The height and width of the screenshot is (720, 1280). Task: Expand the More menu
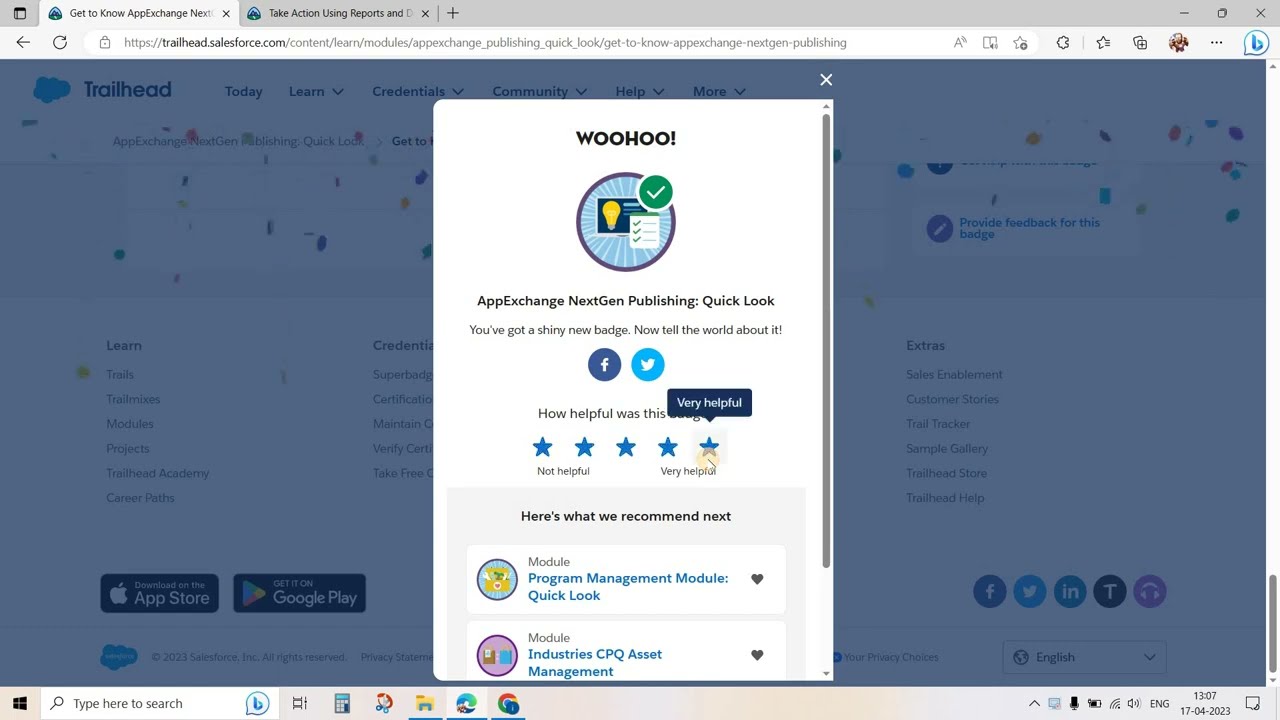pyautogui.click(x=719, y=91)
